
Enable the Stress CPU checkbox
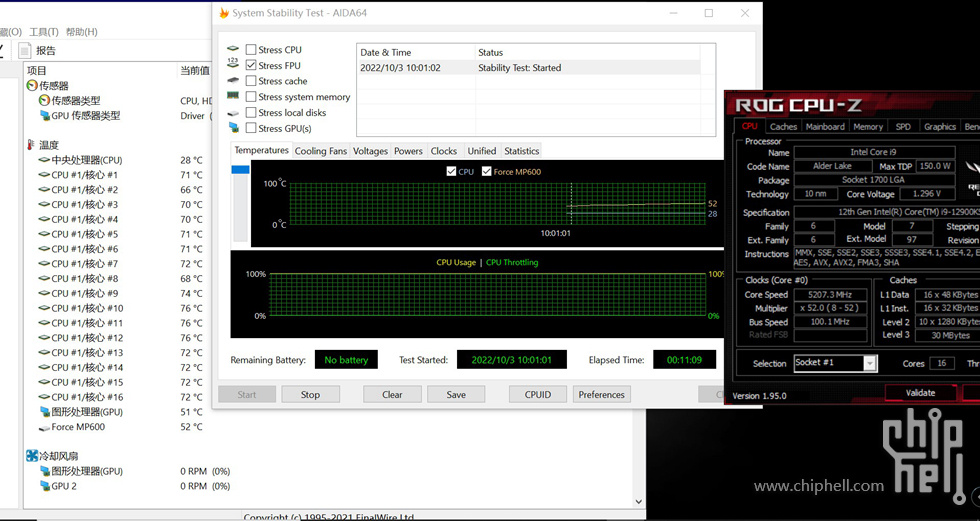click(x=251, y=49)
